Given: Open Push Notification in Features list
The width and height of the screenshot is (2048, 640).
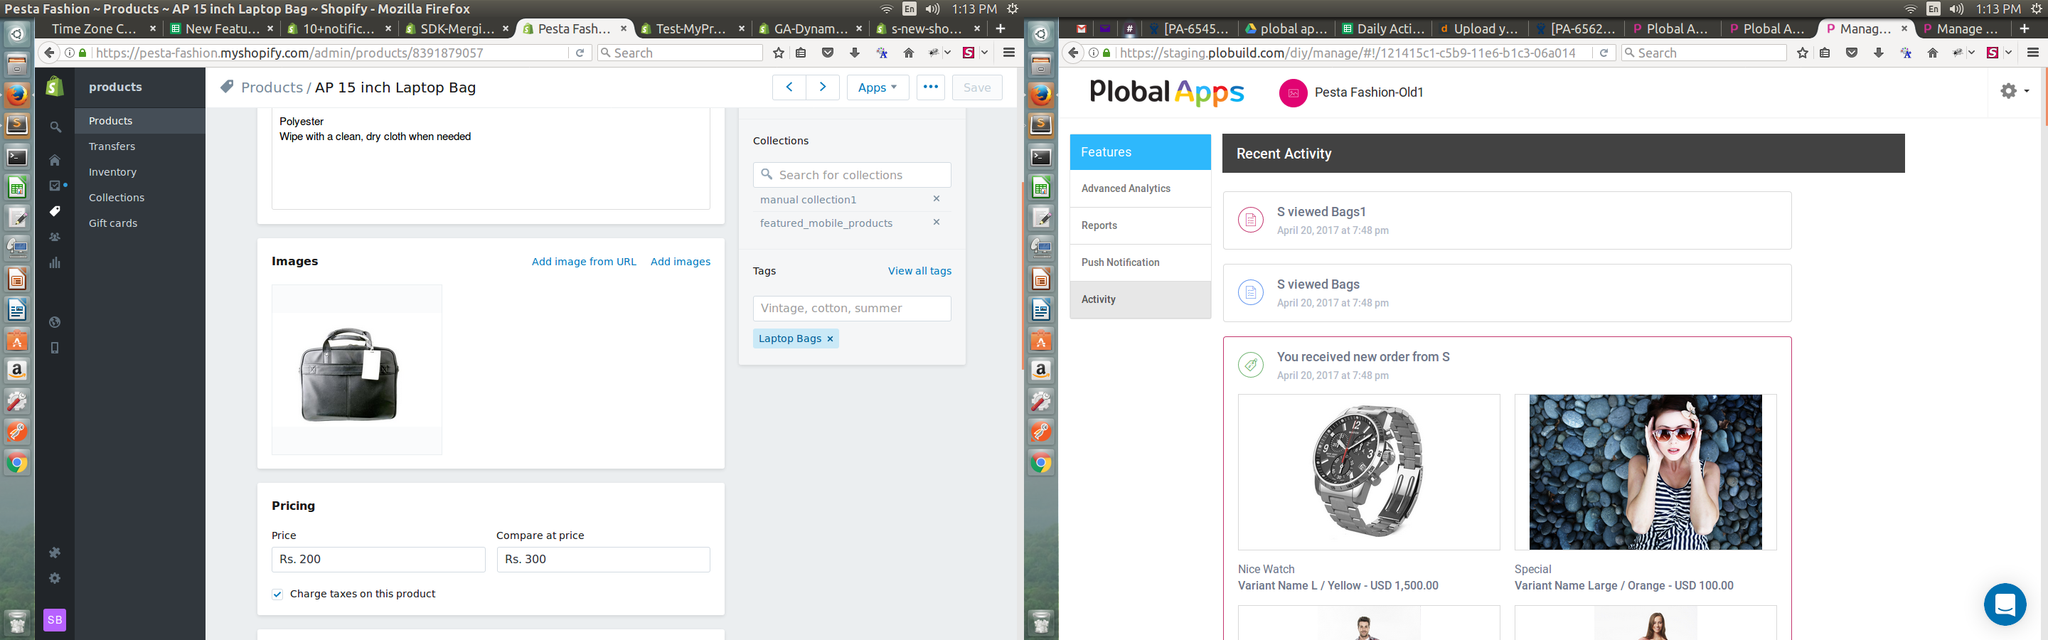Looking at the screenshot, I should coord(1120,262).
